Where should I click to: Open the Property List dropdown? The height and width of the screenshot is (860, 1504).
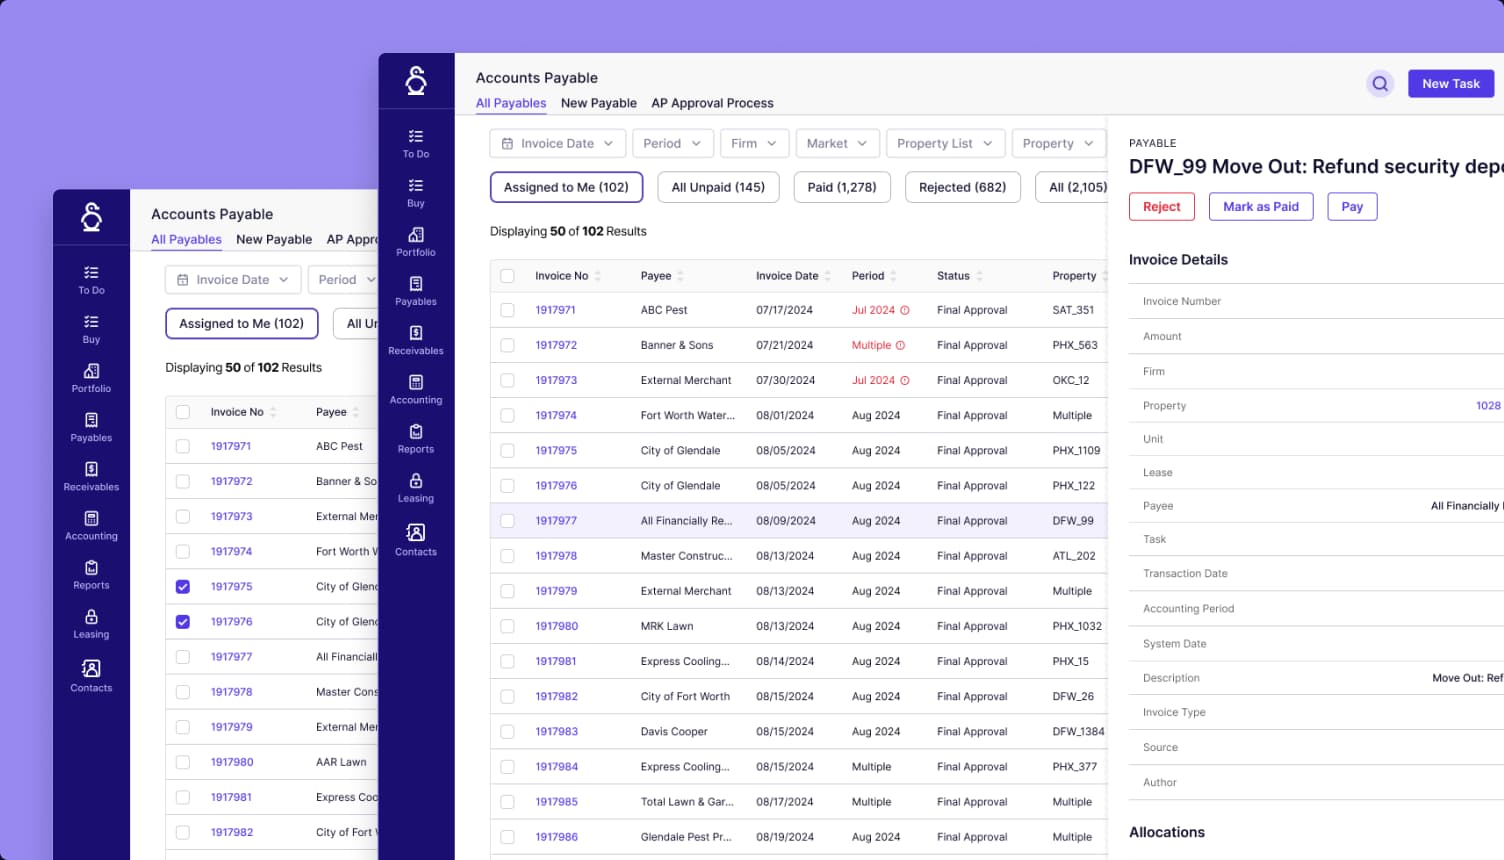click(944, 143)
